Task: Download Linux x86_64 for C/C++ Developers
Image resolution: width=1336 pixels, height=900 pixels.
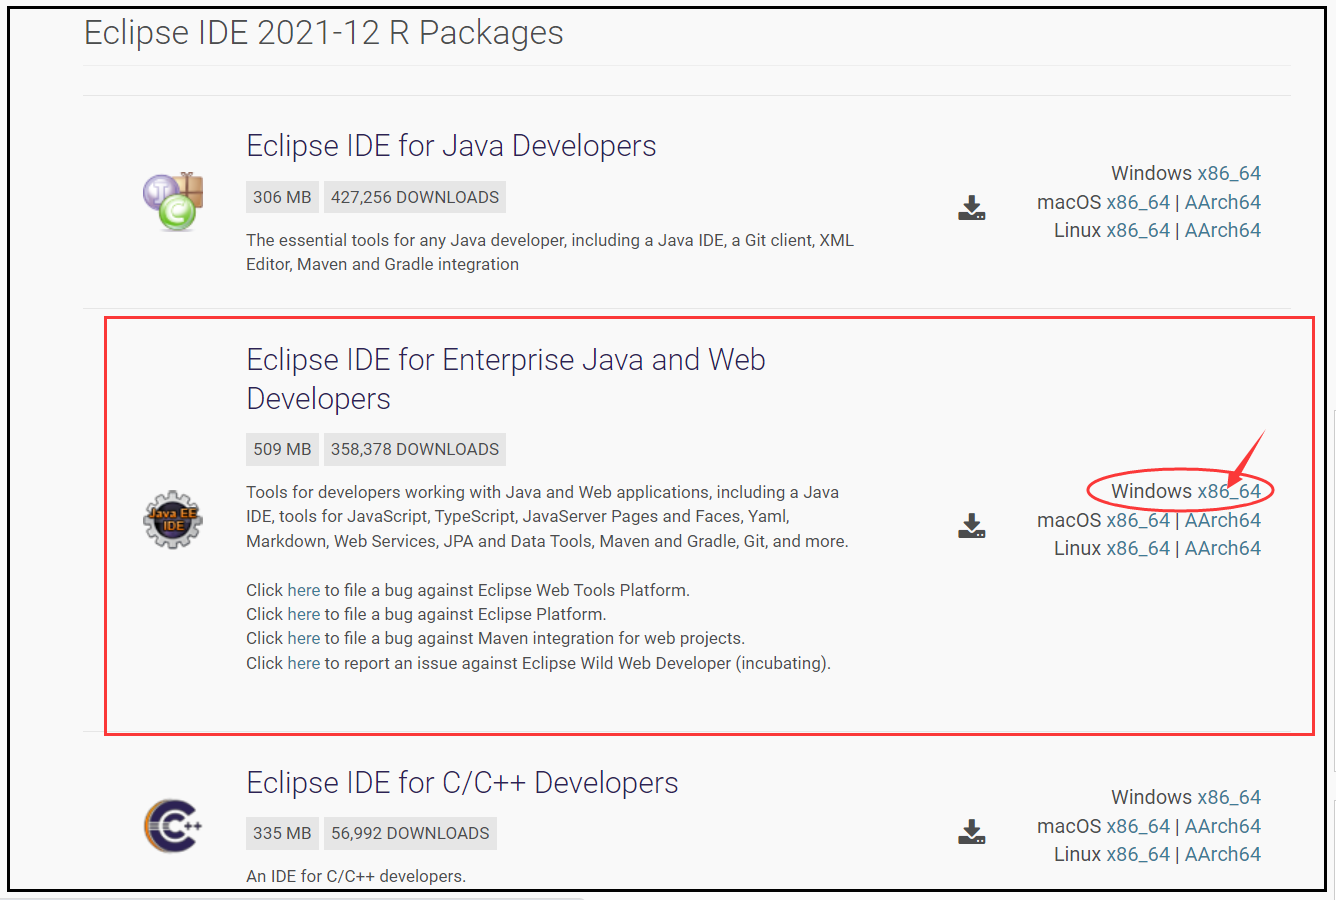Action: [1138, 854]
